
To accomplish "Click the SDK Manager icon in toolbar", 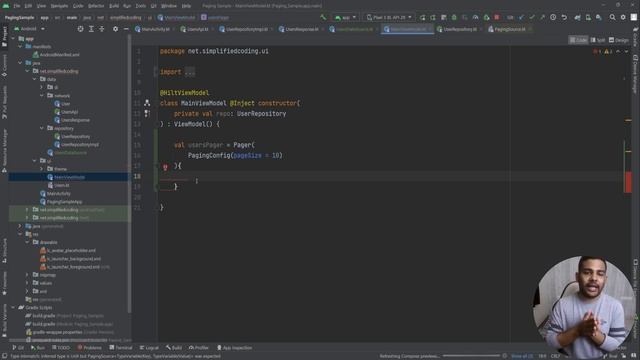I will coord(599,18).
